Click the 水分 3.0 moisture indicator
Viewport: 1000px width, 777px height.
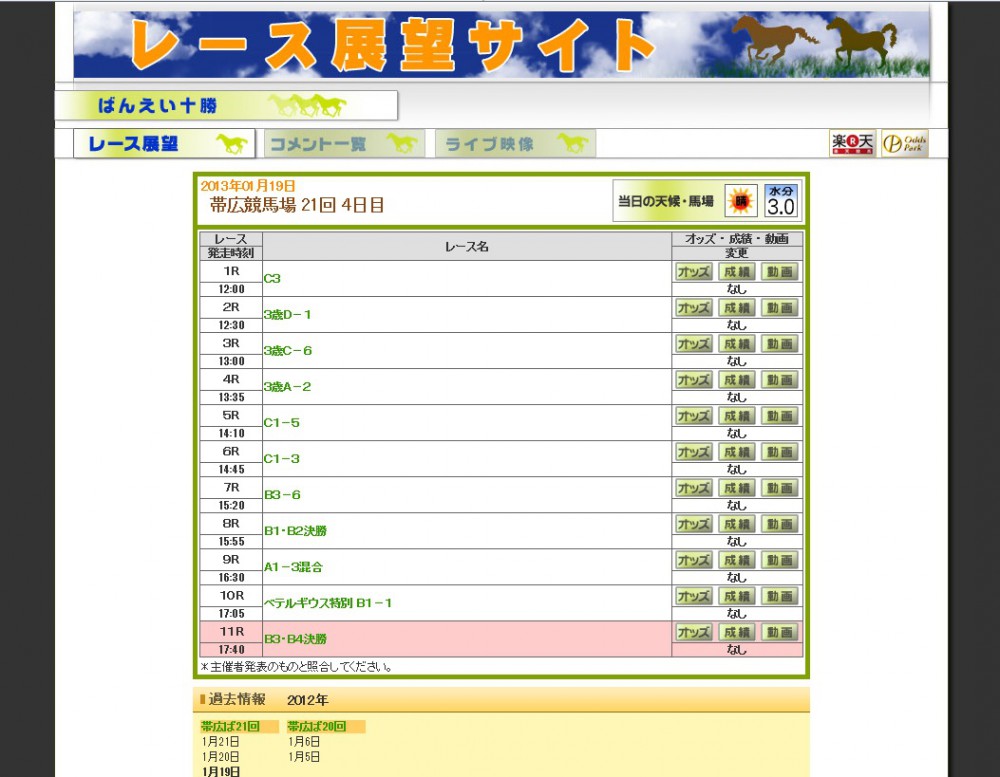[x=781, y=201]
